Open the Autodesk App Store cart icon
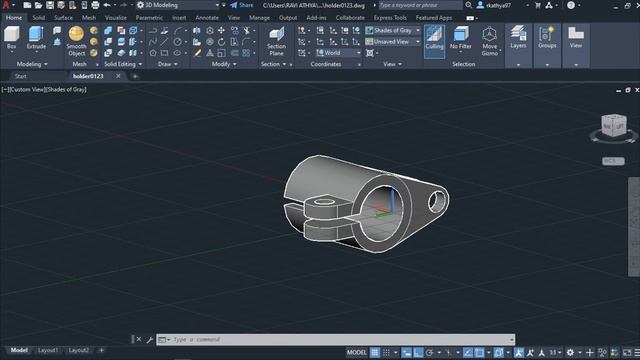The width and height of the screenshot is (640, 360). click(x=538, y=5)
